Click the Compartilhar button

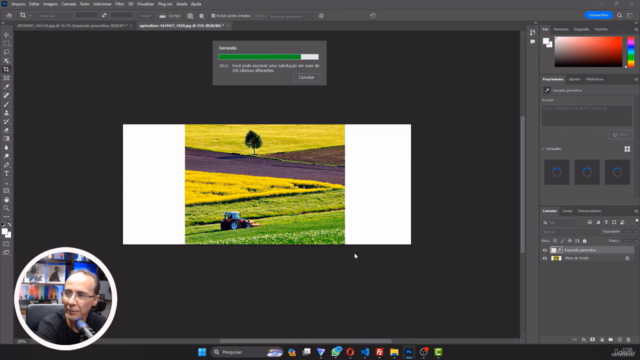598,15
